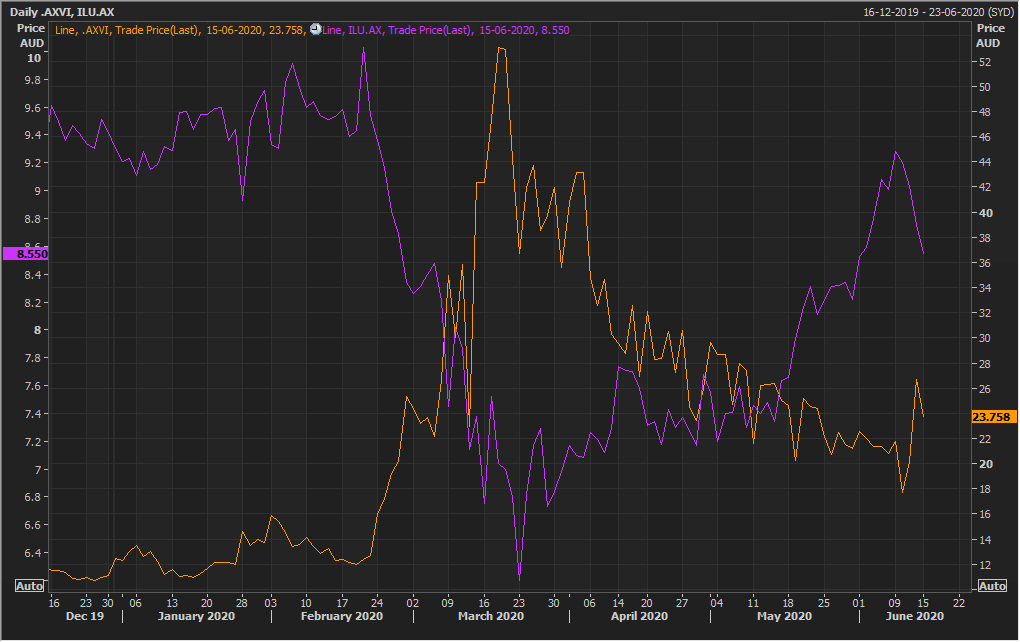1020x642 pixels.
Task: Click the 27 date tick in April
Action: [x=682, y=603]
